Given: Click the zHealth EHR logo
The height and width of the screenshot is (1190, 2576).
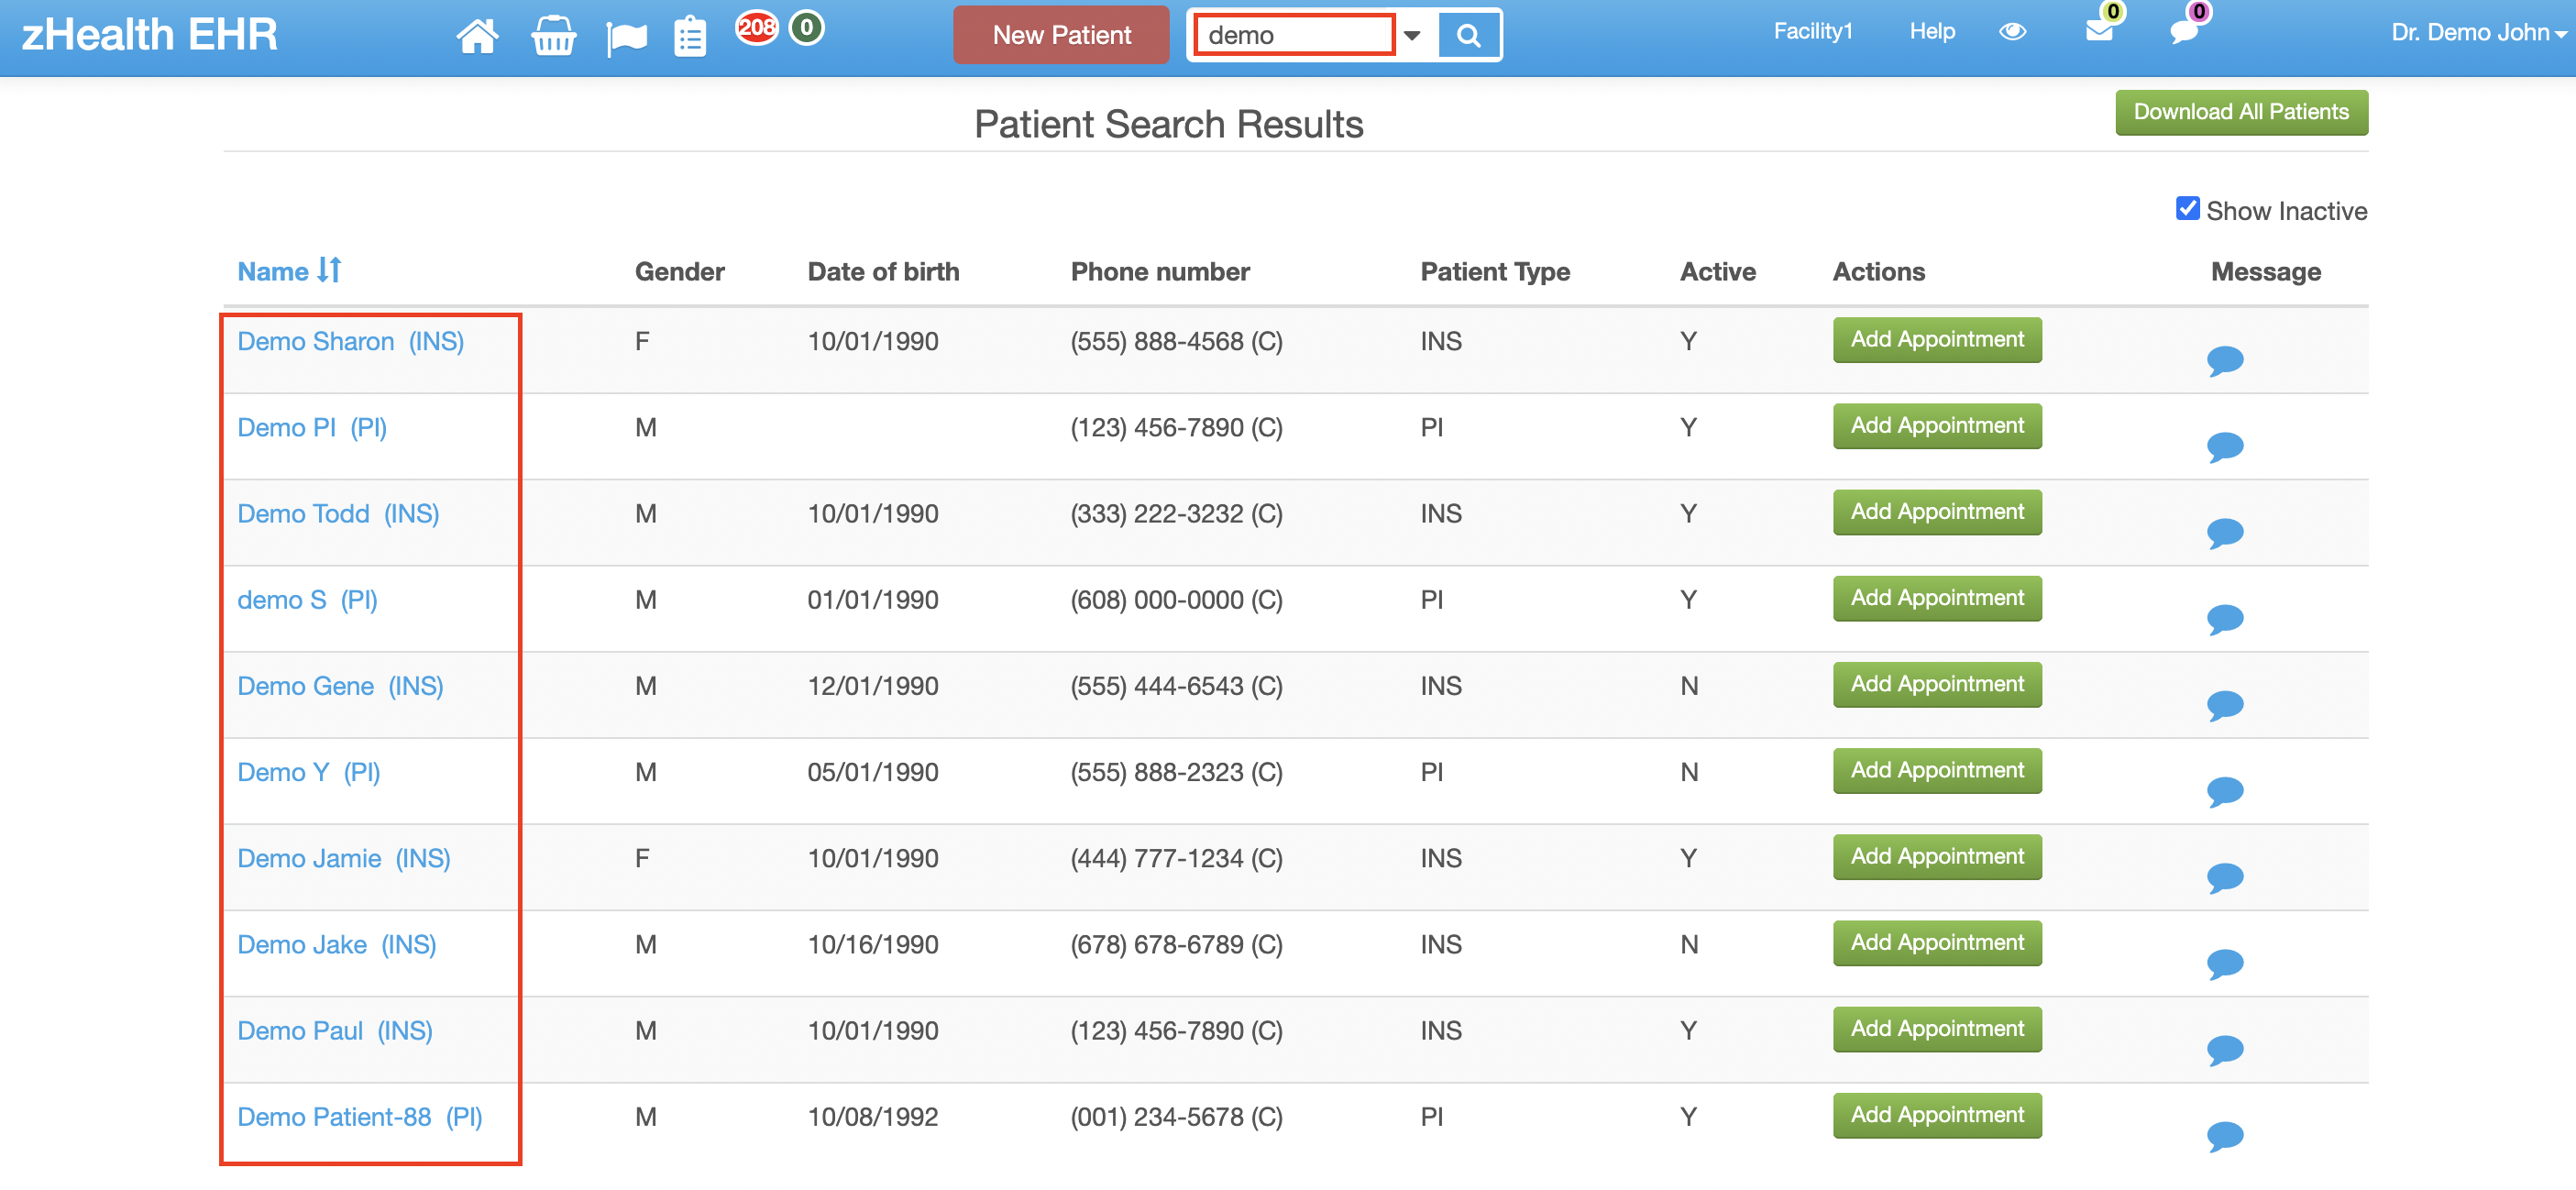Looking at the screenshot, I should coord(150,34).
